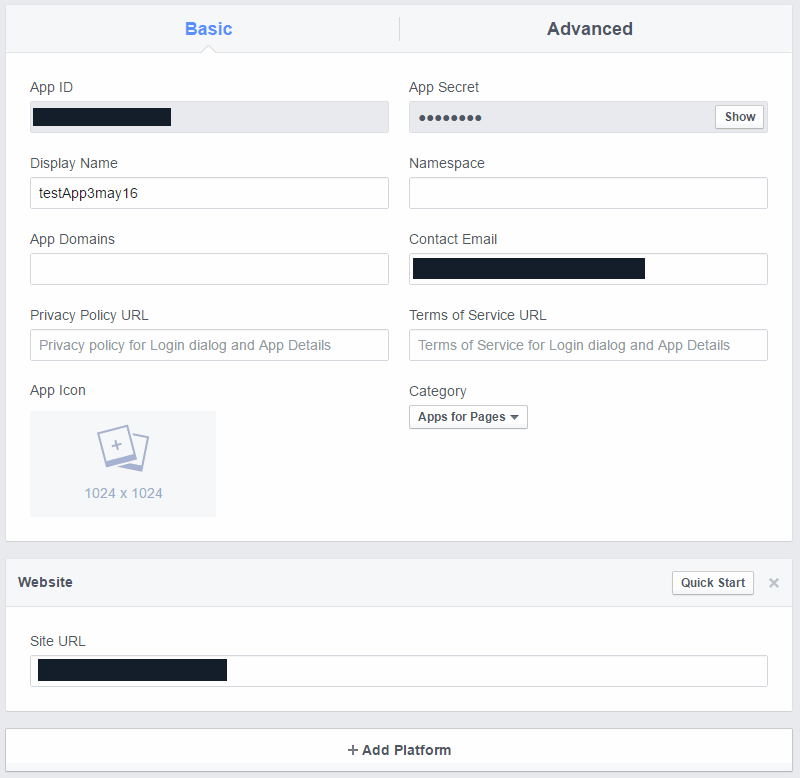Select the Basic settings tab
Screen dimensions: 800x778
pos(208,29)
